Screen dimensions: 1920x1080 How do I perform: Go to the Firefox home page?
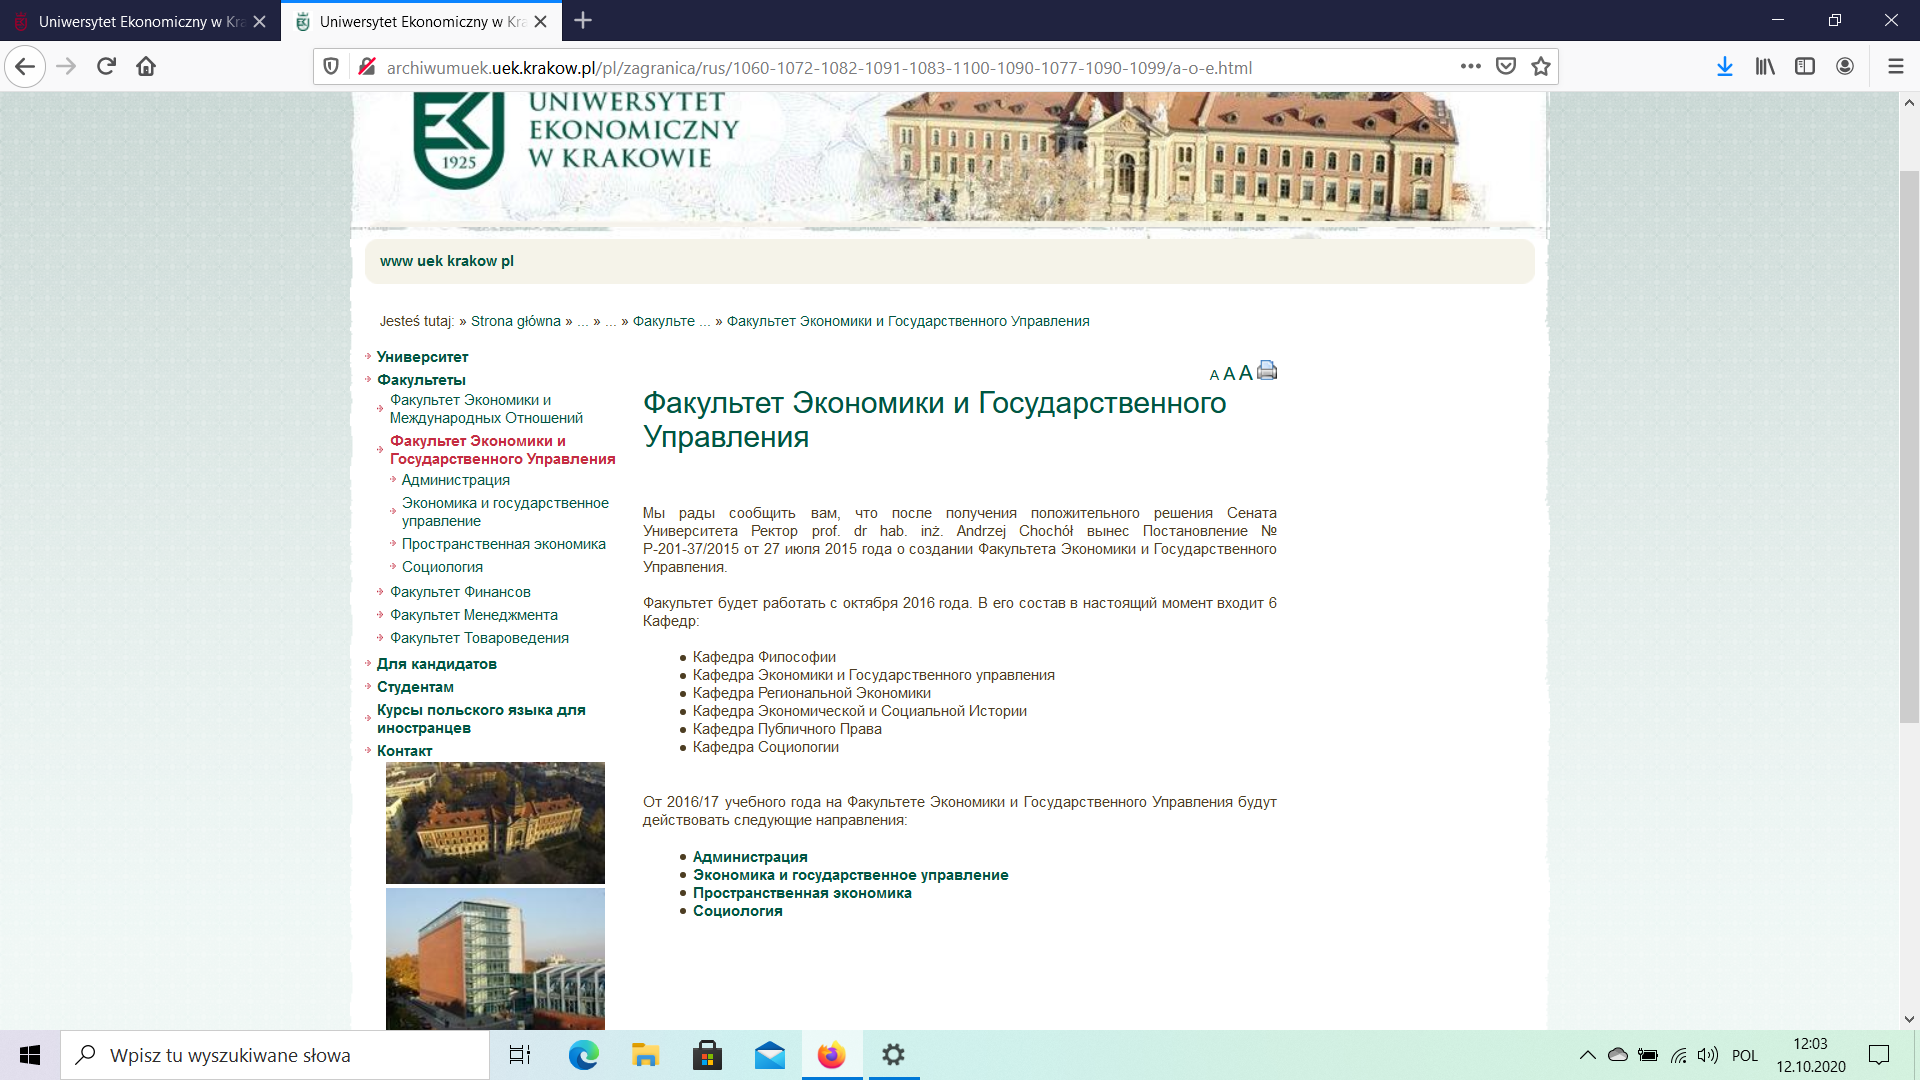[x=146, y=67]
